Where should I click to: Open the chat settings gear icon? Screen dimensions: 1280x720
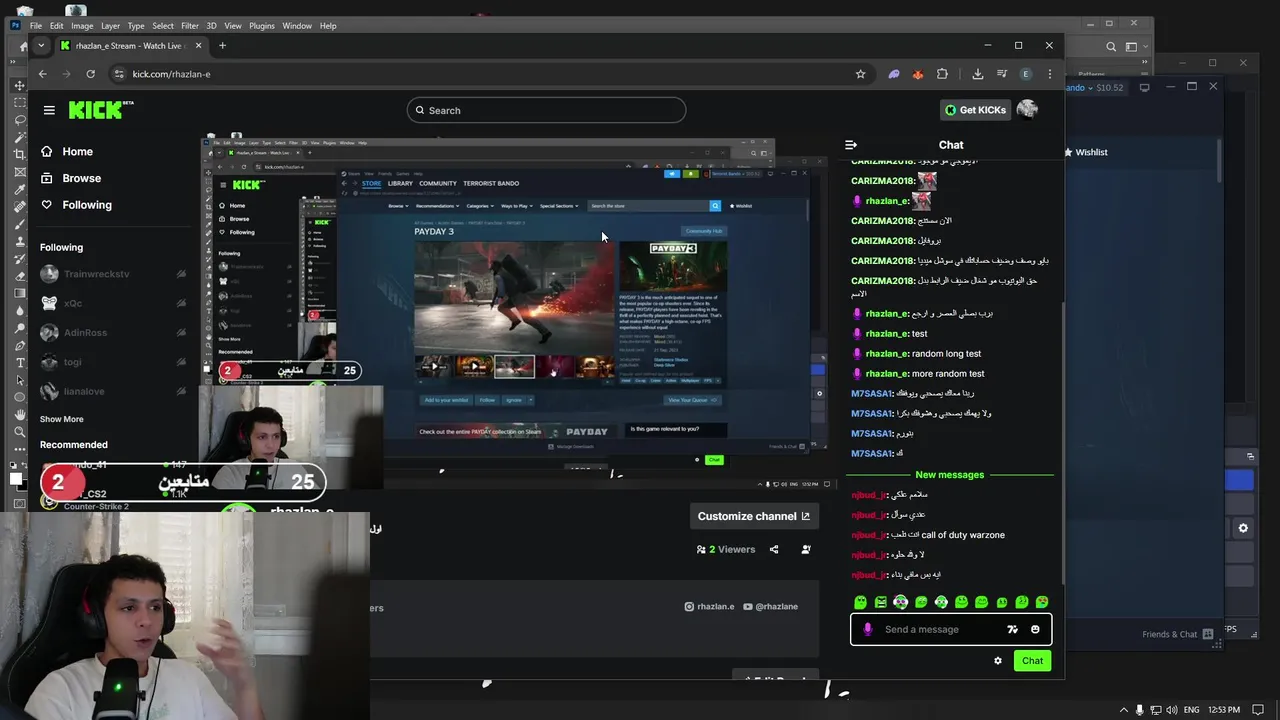pyautogui.click(x=997, y=661)
